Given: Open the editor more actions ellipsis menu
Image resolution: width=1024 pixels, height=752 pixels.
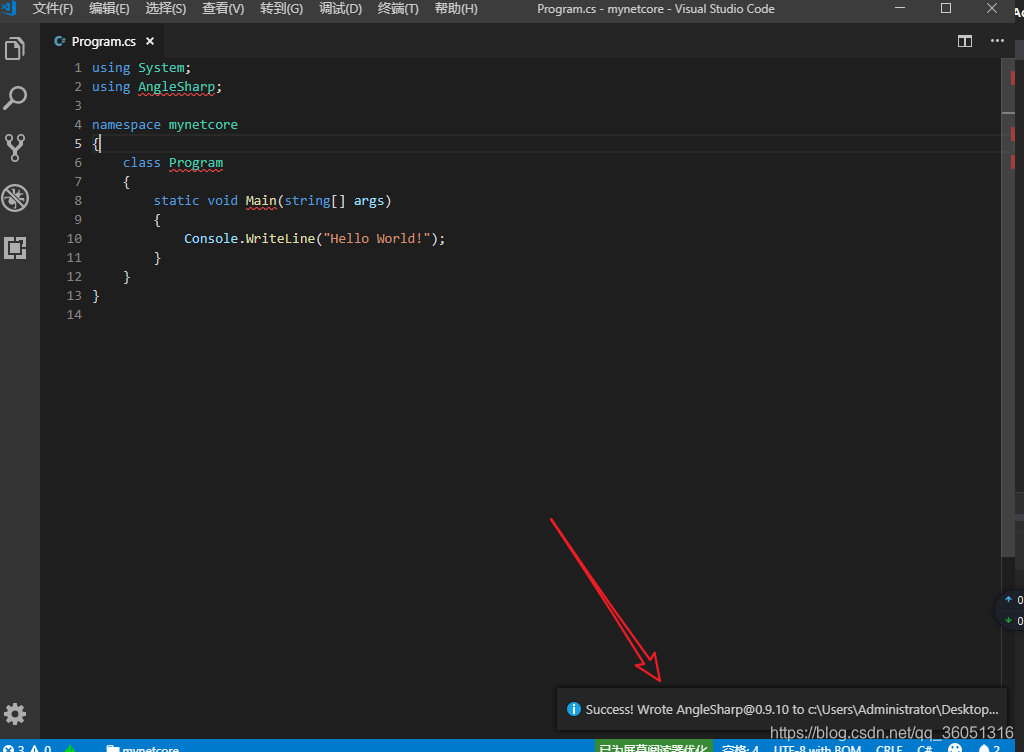Looking at the screenshot, I should [x=997, y=41].
